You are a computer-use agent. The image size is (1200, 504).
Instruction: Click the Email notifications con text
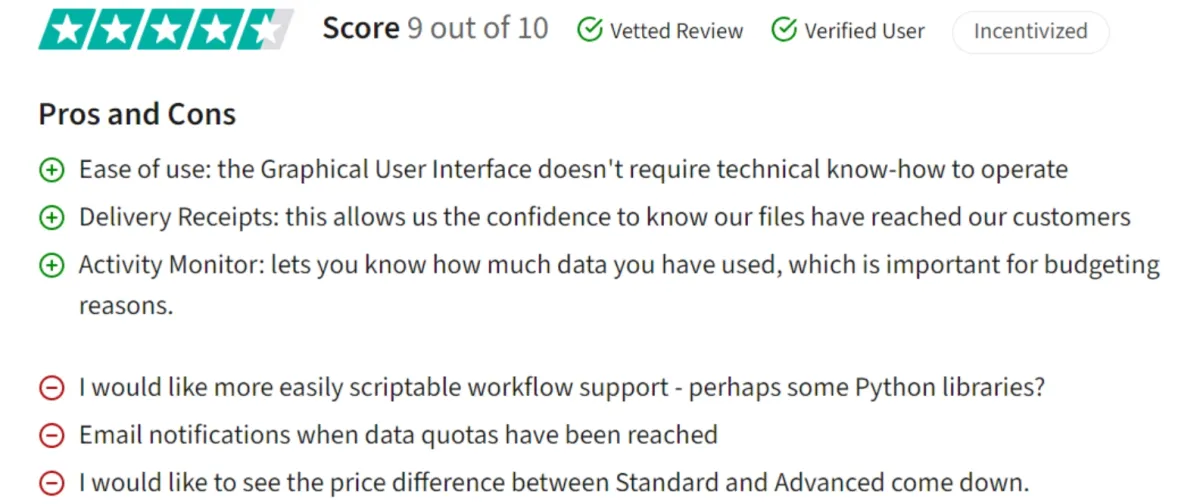[x=398, y=435]
